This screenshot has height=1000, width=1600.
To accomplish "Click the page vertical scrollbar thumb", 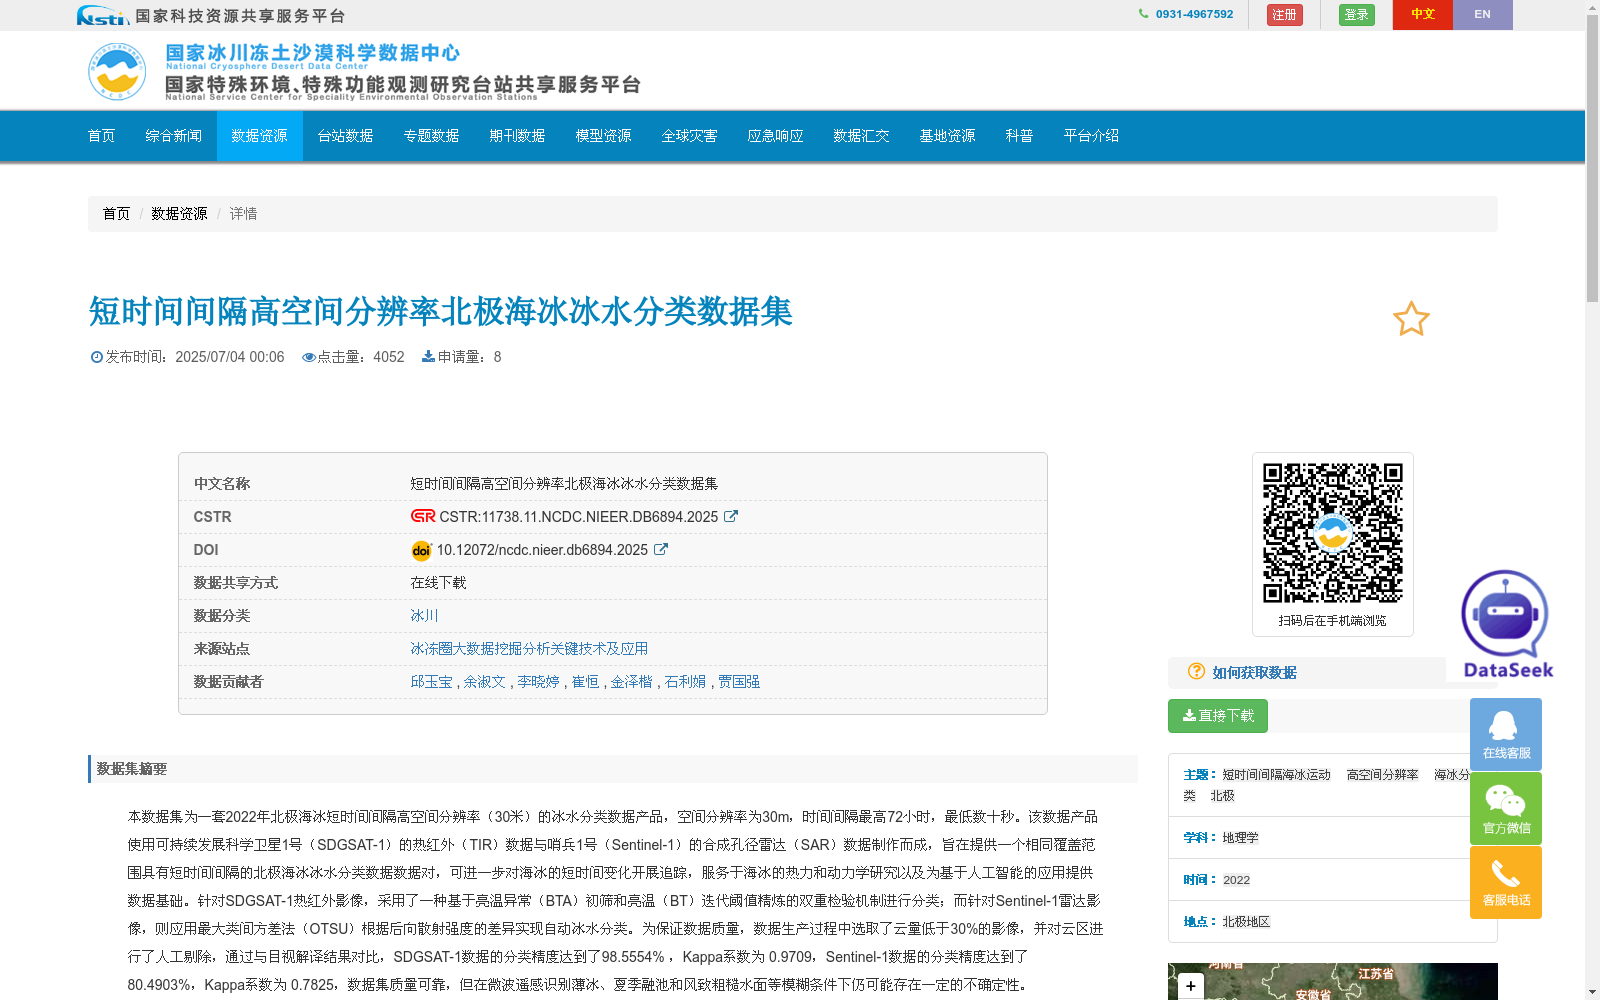I will [x=1592, y=158].
